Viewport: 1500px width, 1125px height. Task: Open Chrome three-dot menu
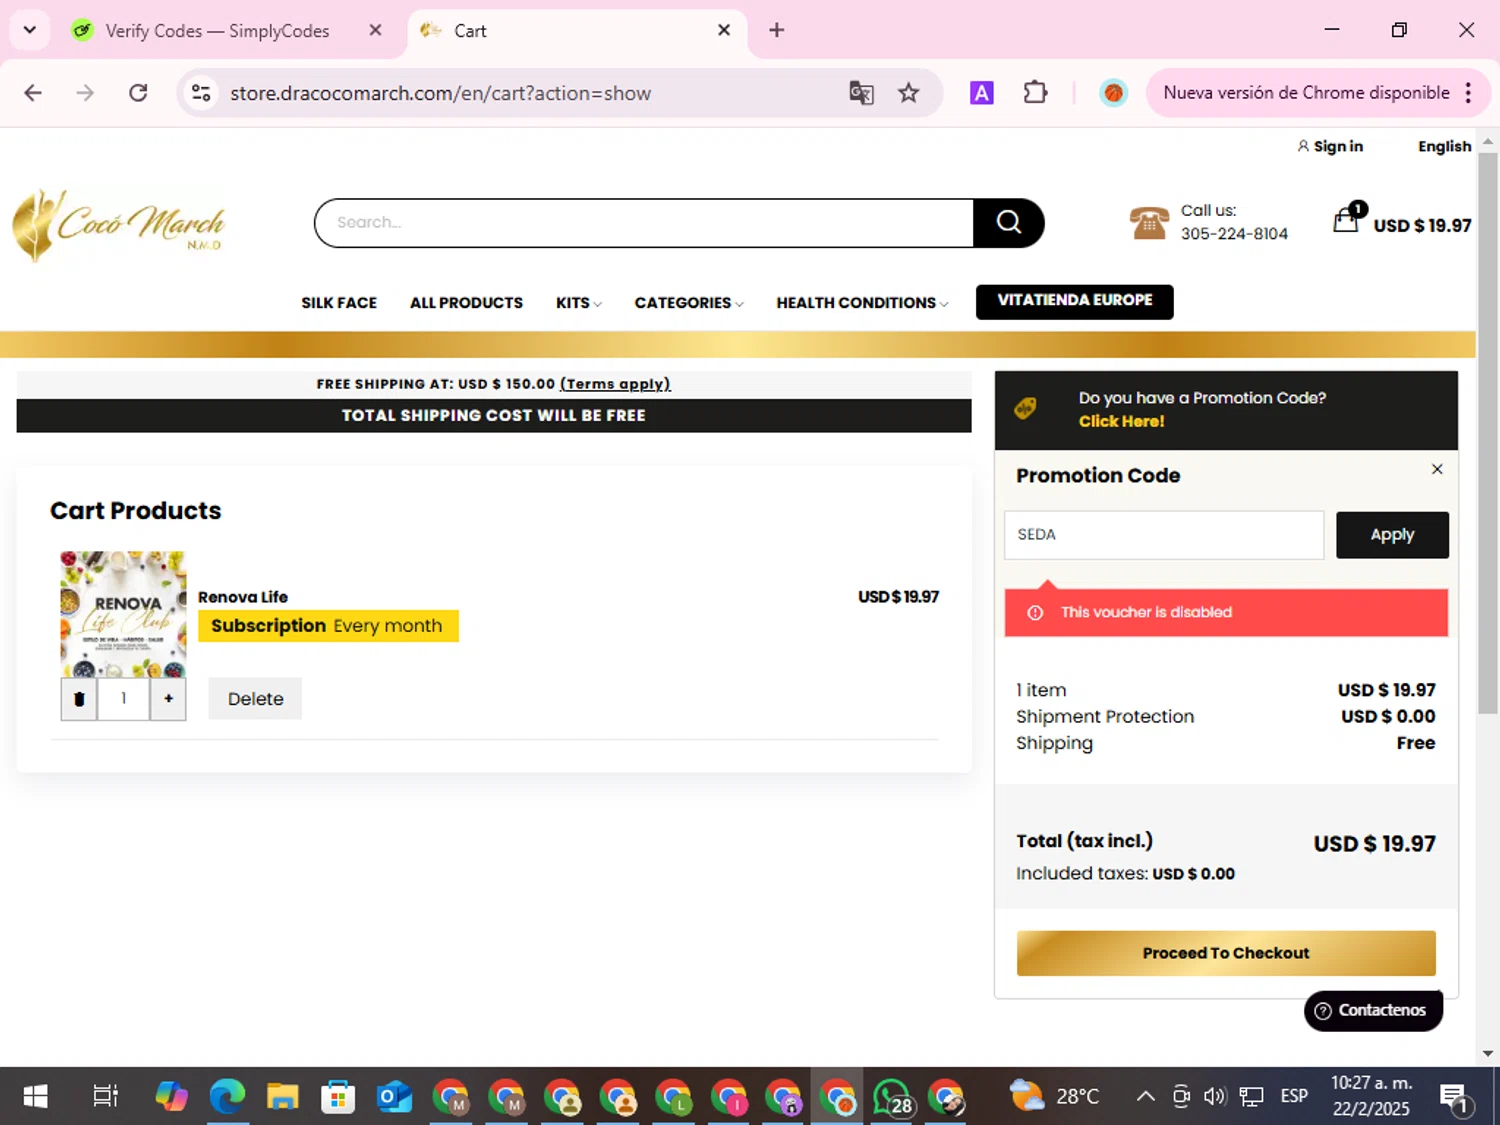[x=1468, y=93]
